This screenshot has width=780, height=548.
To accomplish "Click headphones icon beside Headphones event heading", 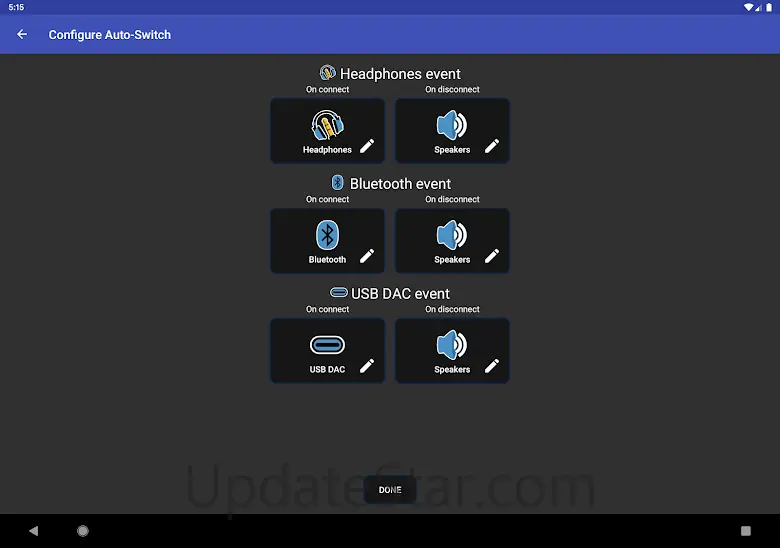I will [327, 73].
